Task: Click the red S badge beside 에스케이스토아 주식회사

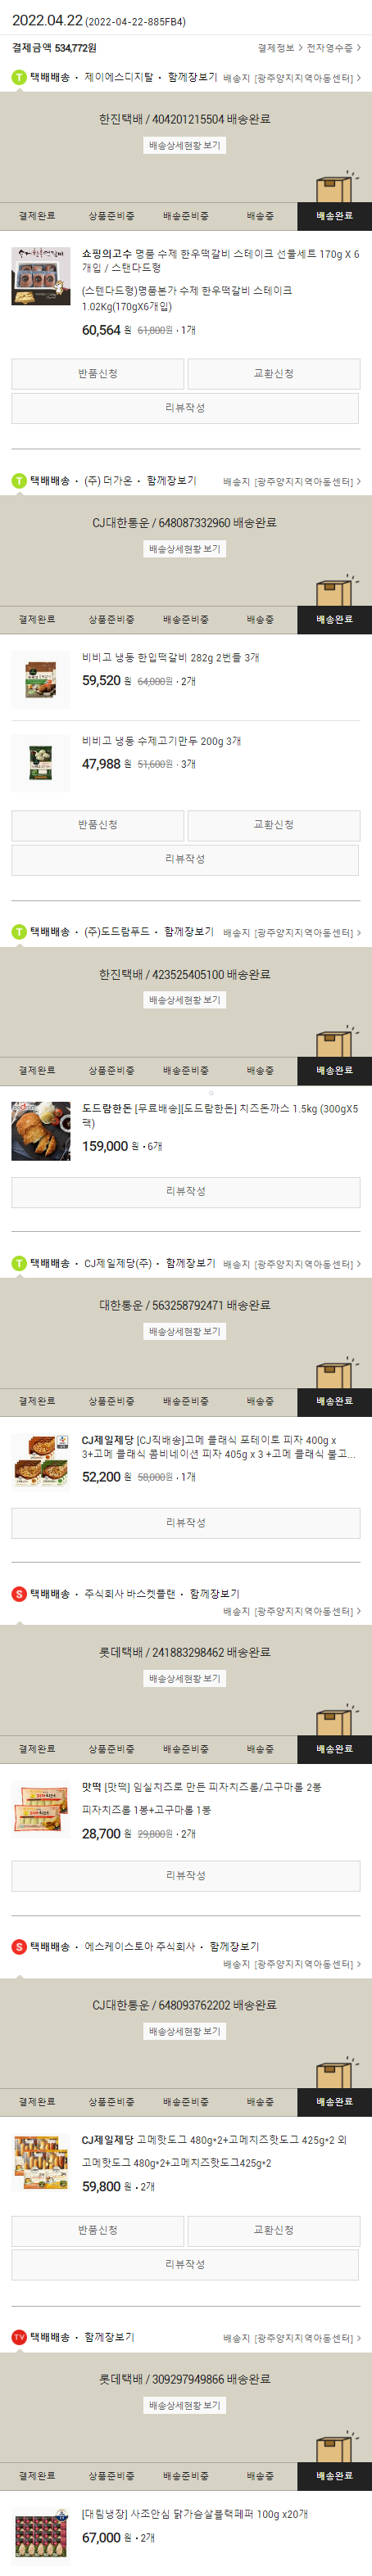Action: (19, 1946)
